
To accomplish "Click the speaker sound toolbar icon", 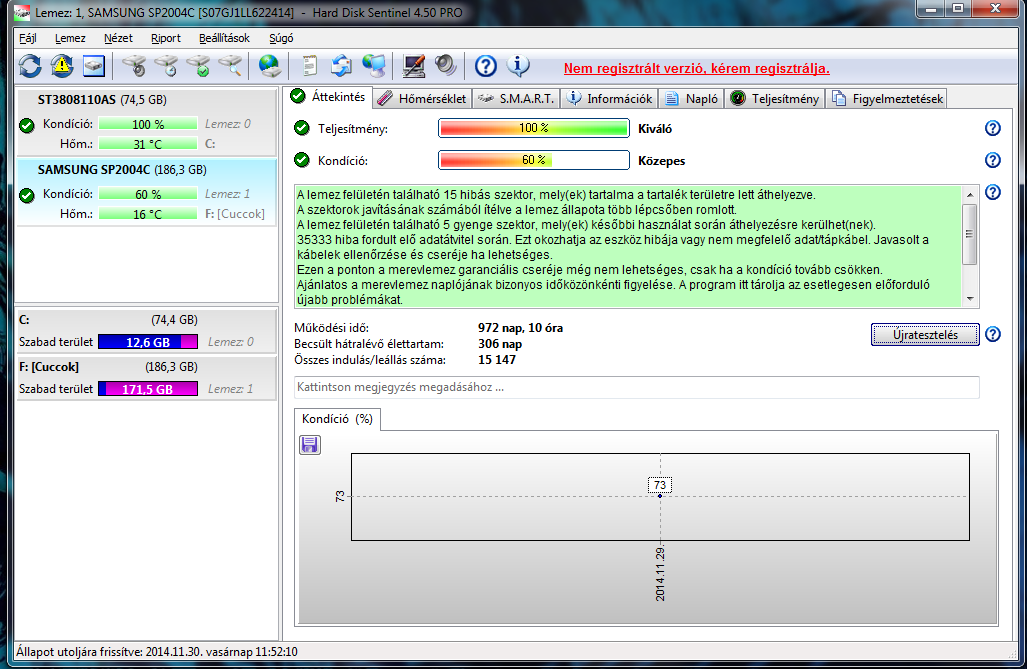I will click(445, 65).
